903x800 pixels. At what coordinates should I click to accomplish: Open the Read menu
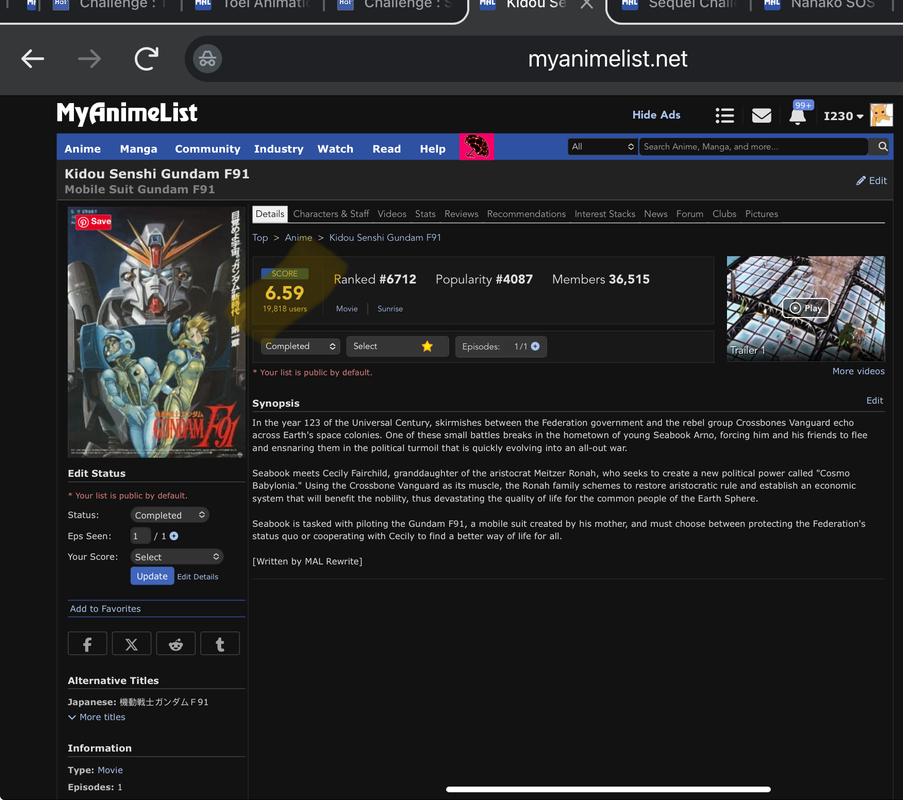click(386, 149)
